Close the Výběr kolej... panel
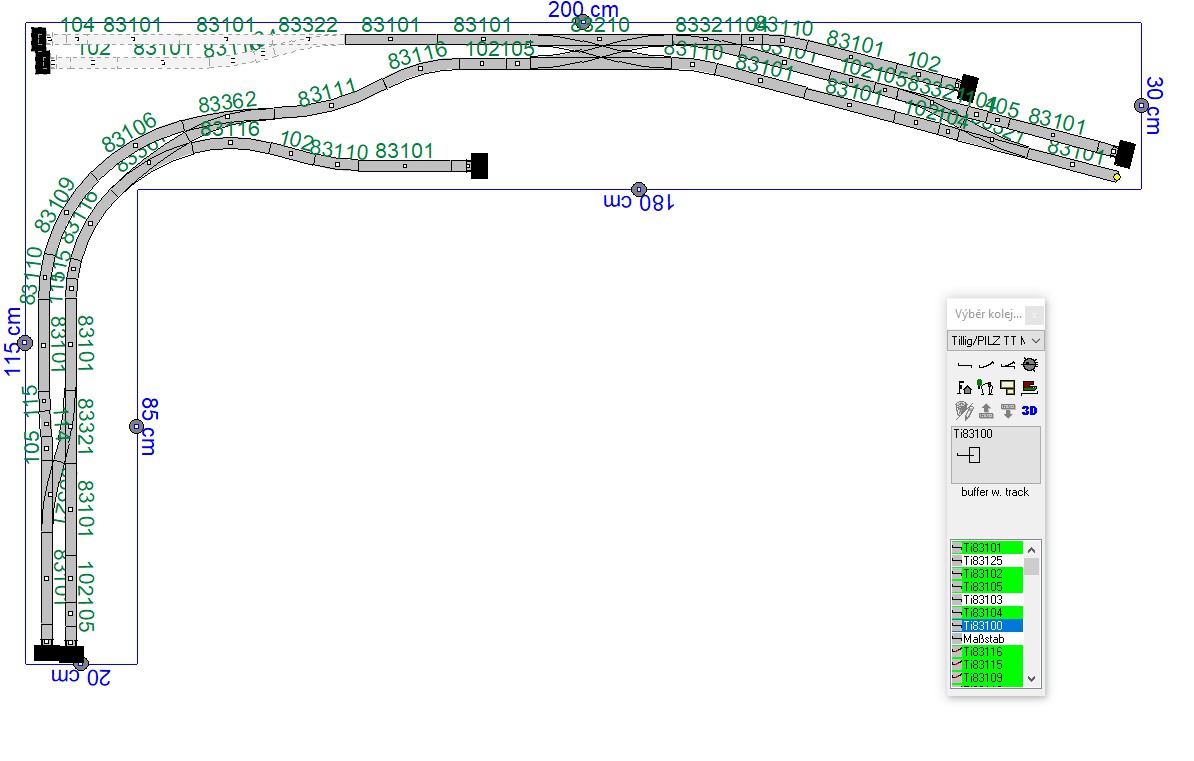This screenshot has width=1194, height=761. (1034, 315)
